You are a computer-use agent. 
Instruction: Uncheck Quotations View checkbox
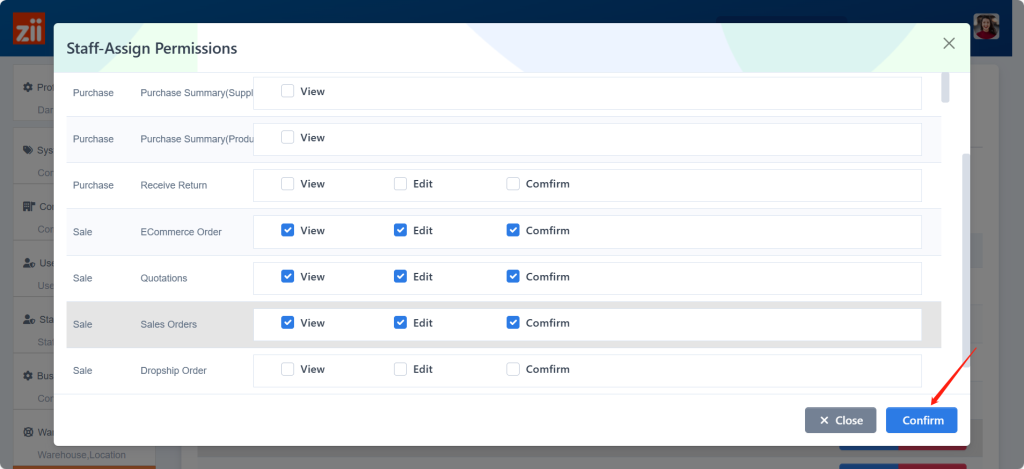288,277
